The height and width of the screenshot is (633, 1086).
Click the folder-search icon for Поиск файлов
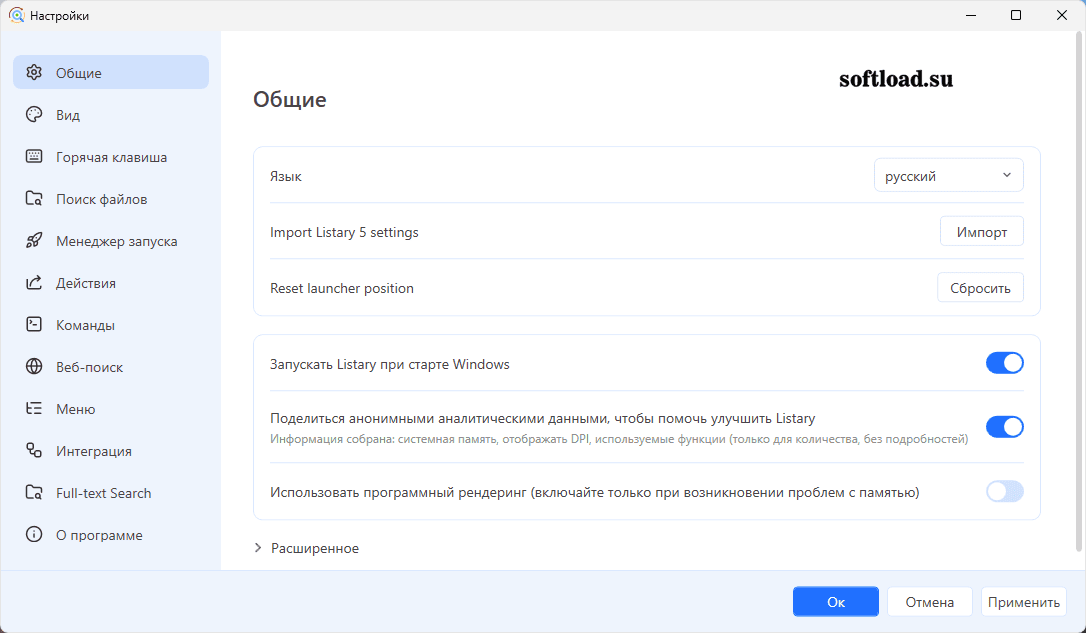click(34, 199)
